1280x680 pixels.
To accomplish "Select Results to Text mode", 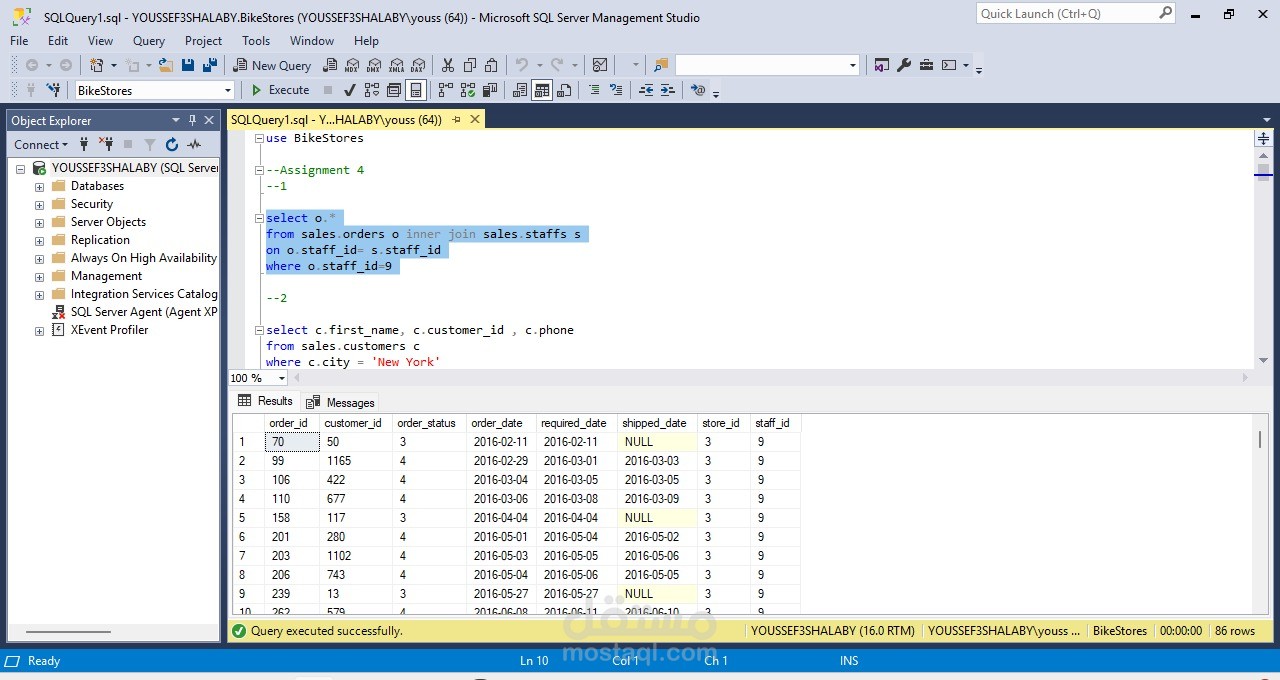I will click(520, 90).
